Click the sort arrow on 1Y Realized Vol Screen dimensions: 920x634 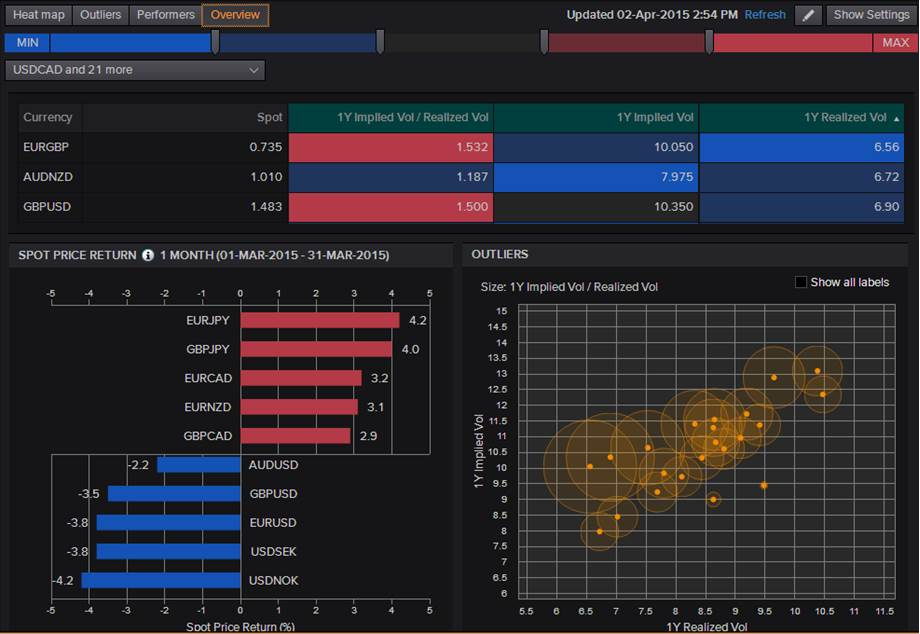(896, 118)
